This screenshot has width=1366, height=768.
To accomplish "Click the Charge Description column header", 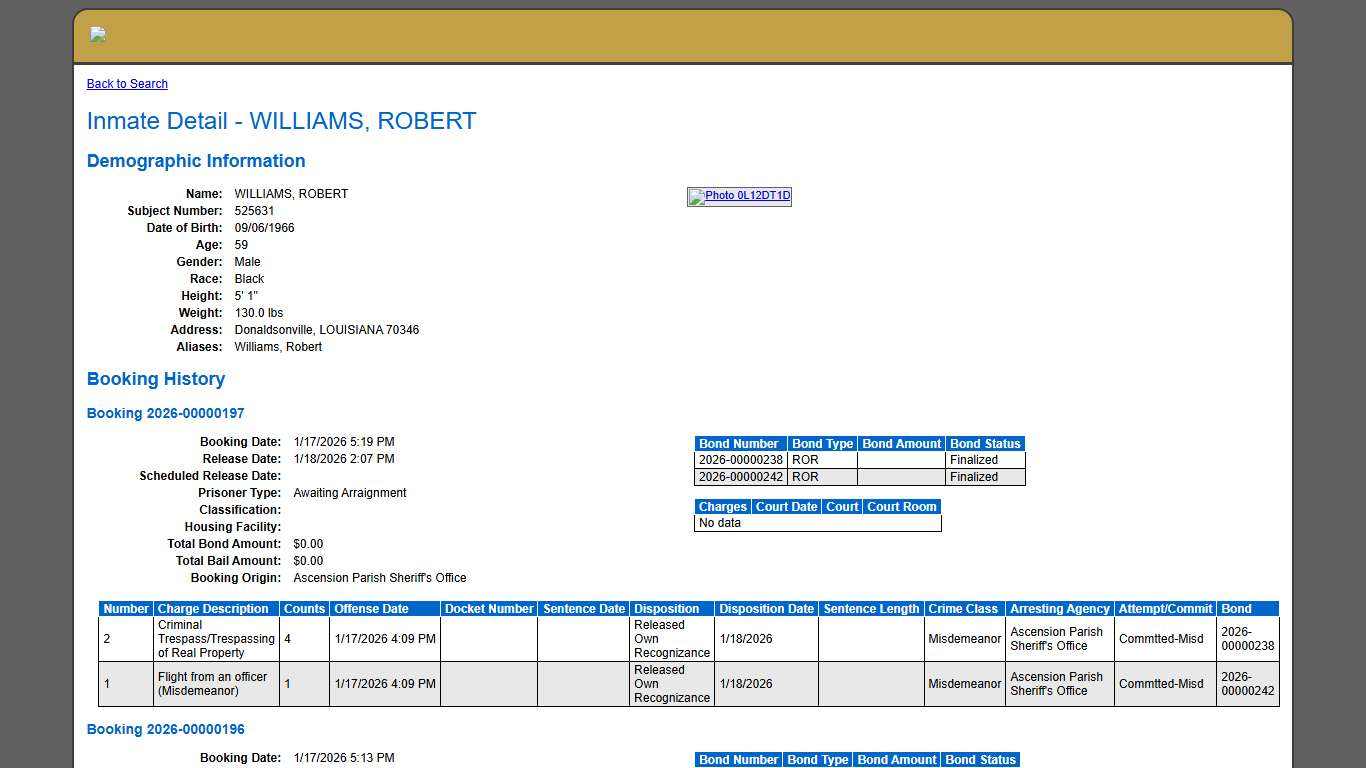I will click(216, 608).
